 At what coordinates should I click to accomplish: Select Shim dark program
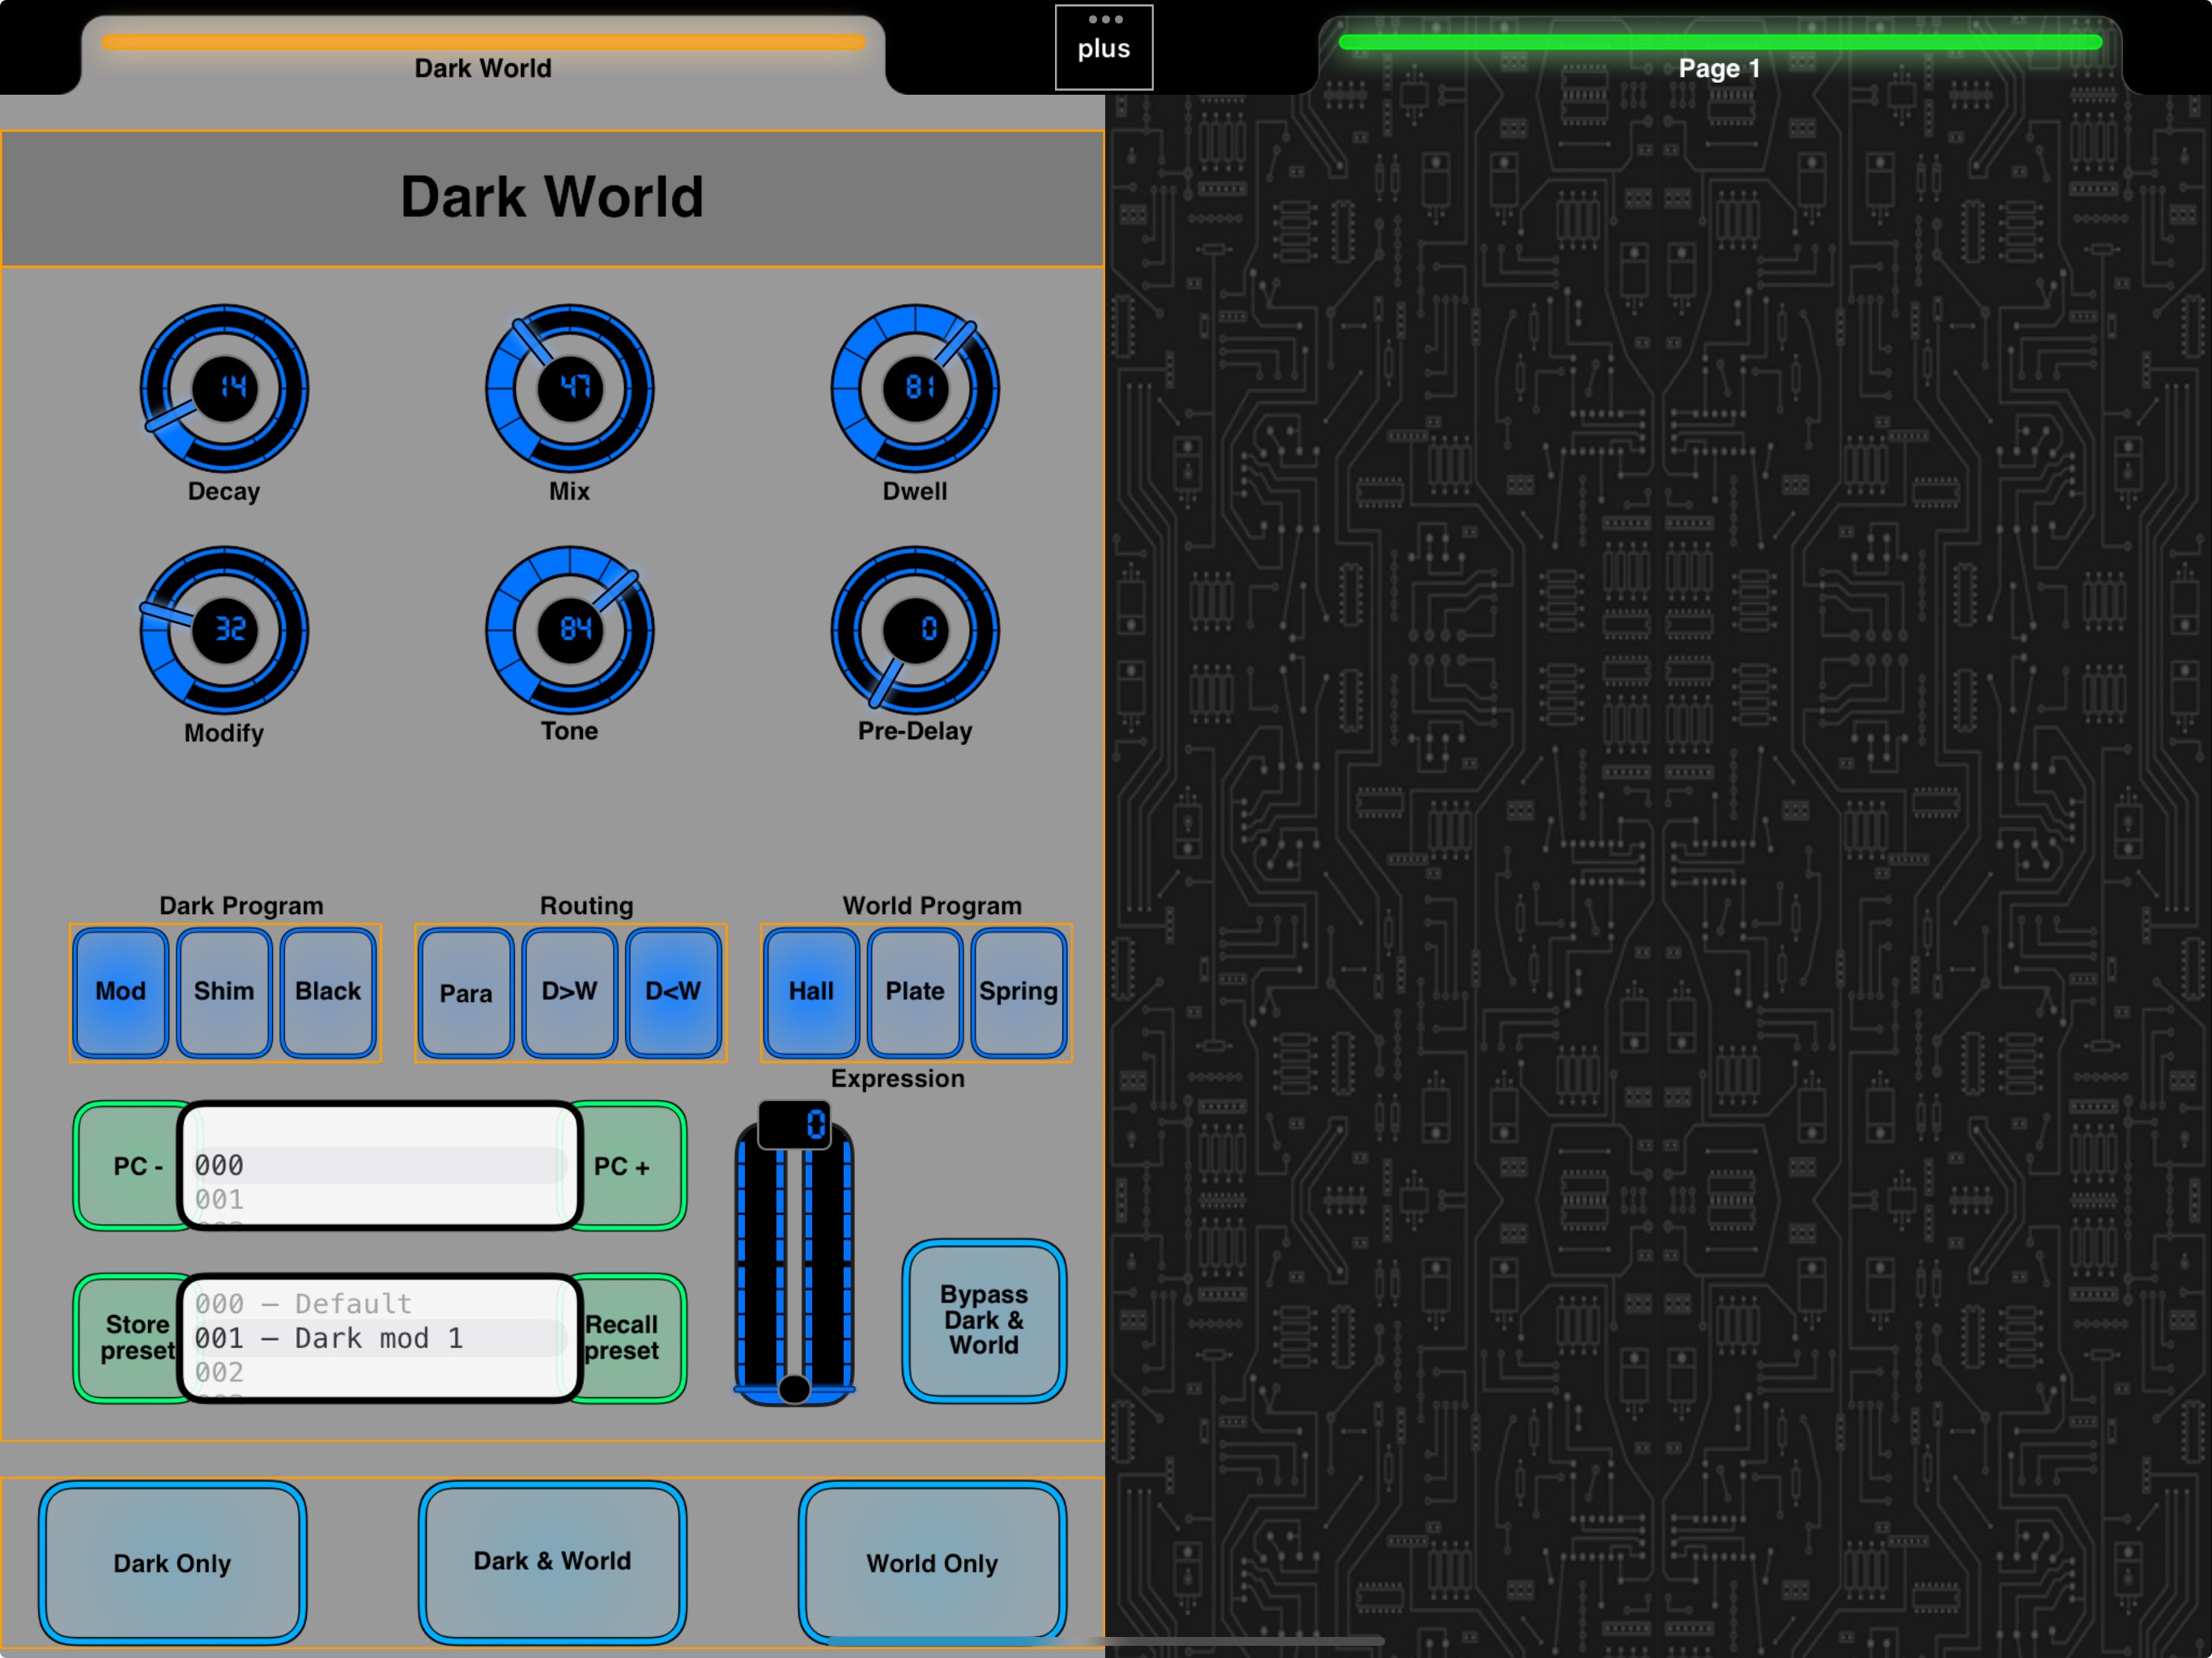[224, 992]
